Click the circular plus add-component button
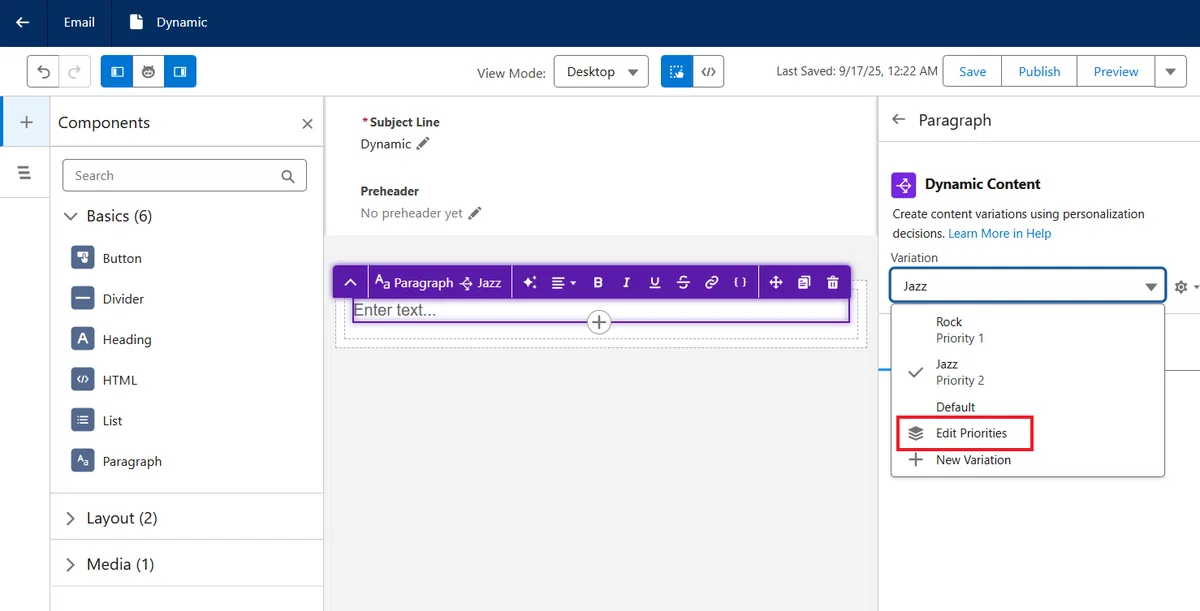This screenshot has width=1200, height=611. click(x=598, y=322)
